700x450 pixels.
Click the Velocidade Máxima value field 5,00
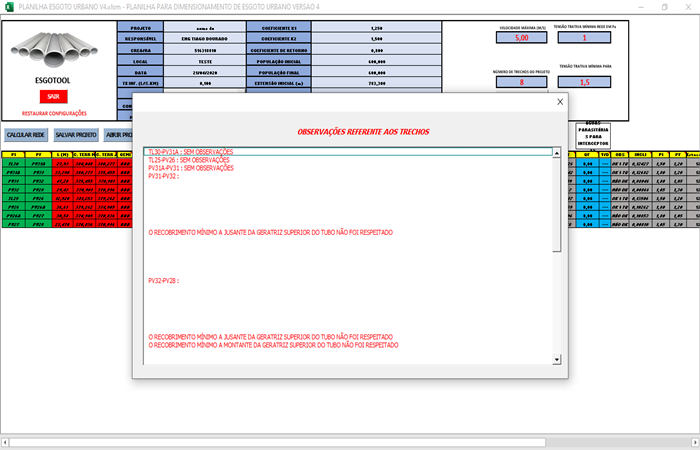point(521,38)
